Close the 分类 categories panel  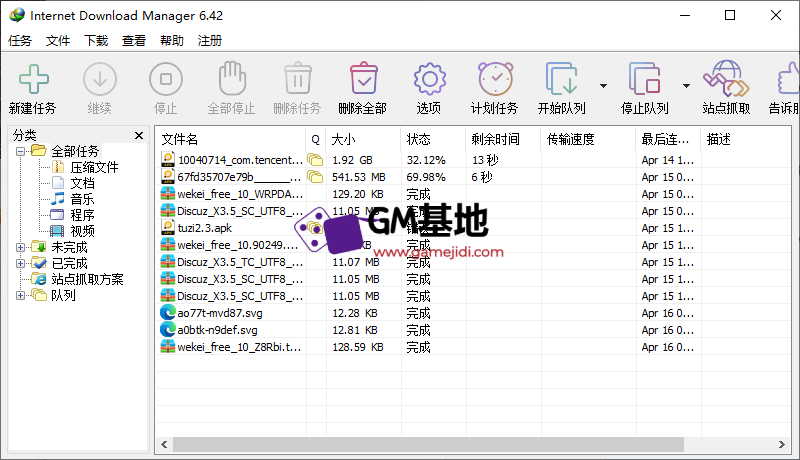pos(139,135)
